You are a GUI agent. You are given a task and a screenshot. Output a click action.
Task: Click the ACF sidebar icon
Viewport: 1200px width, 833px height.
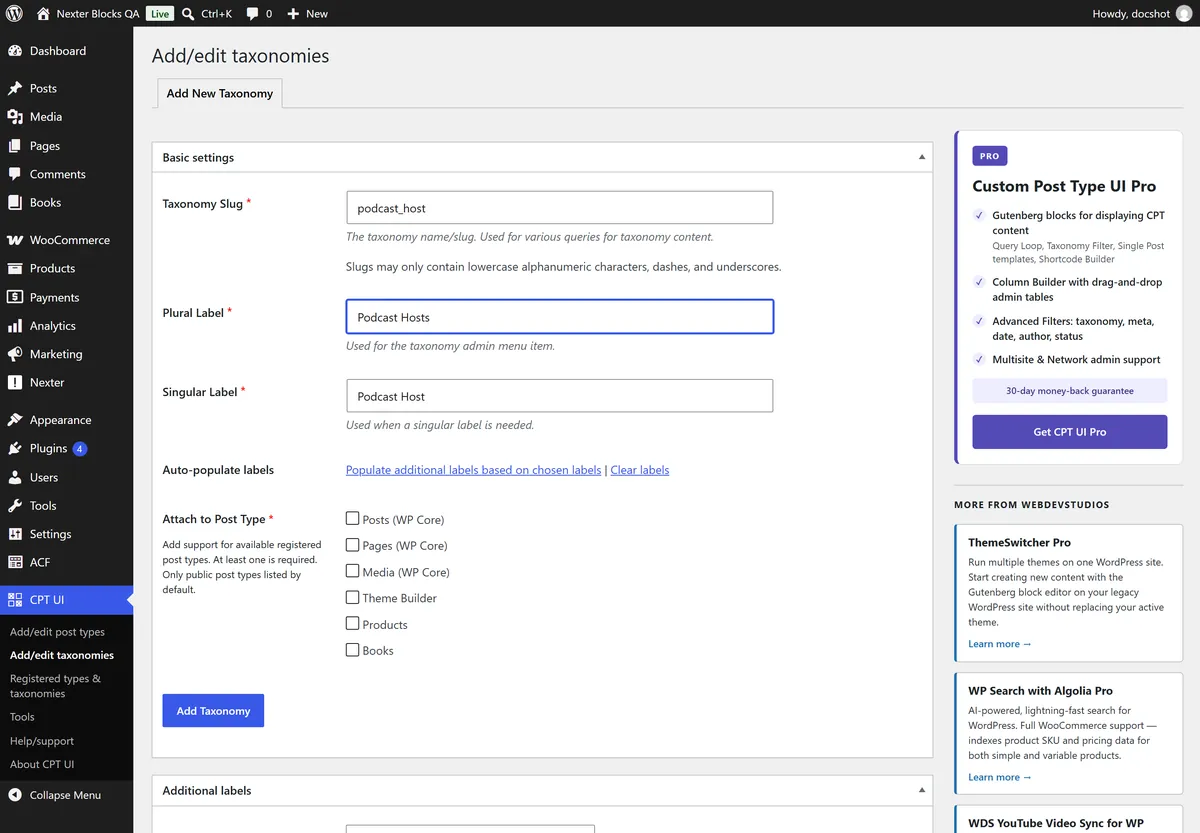tap(15, 562)
